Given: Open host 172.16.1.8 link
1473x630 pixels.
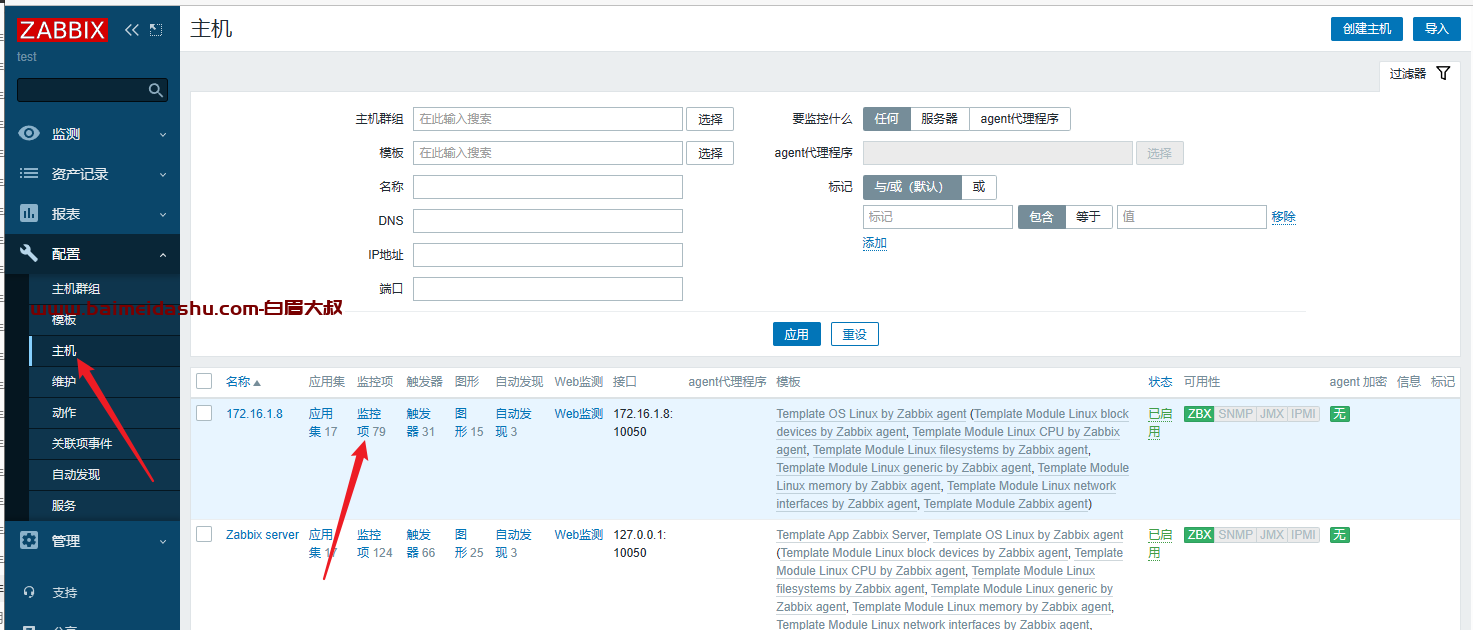Looking at the screenshot, I should tap(254, 414).
